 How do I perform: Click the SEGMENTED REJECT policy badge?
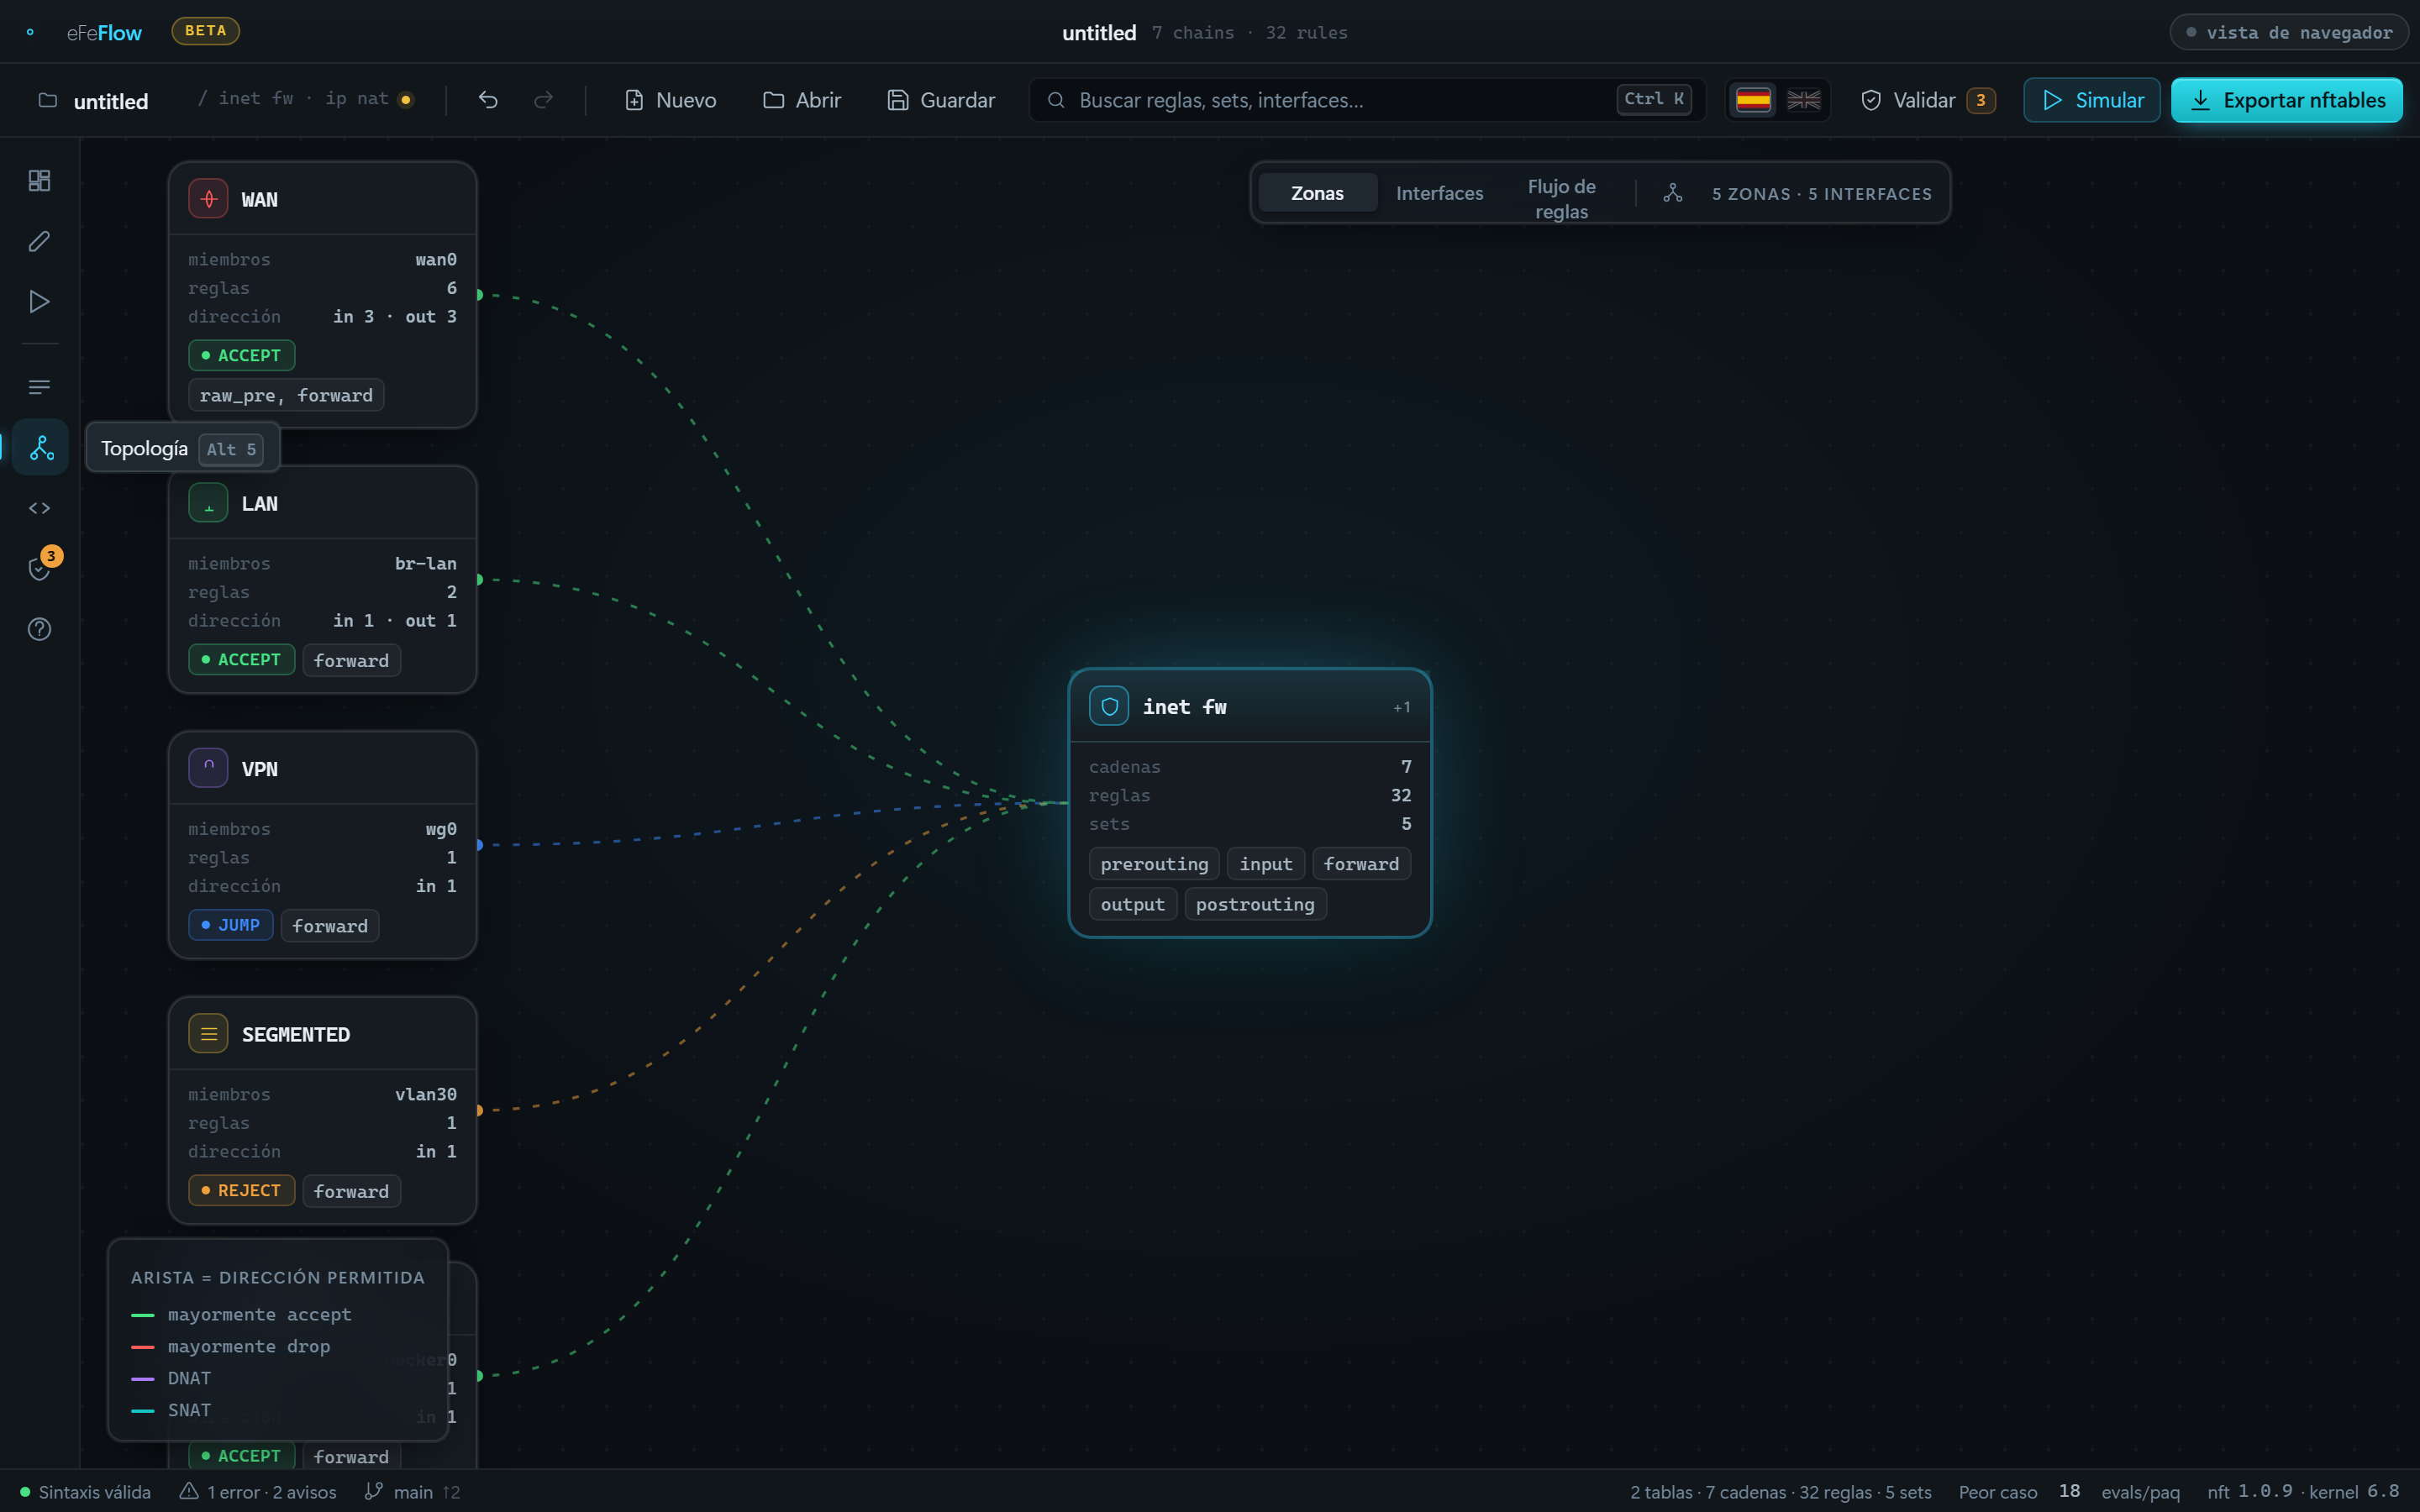(x=241, y=1190)
